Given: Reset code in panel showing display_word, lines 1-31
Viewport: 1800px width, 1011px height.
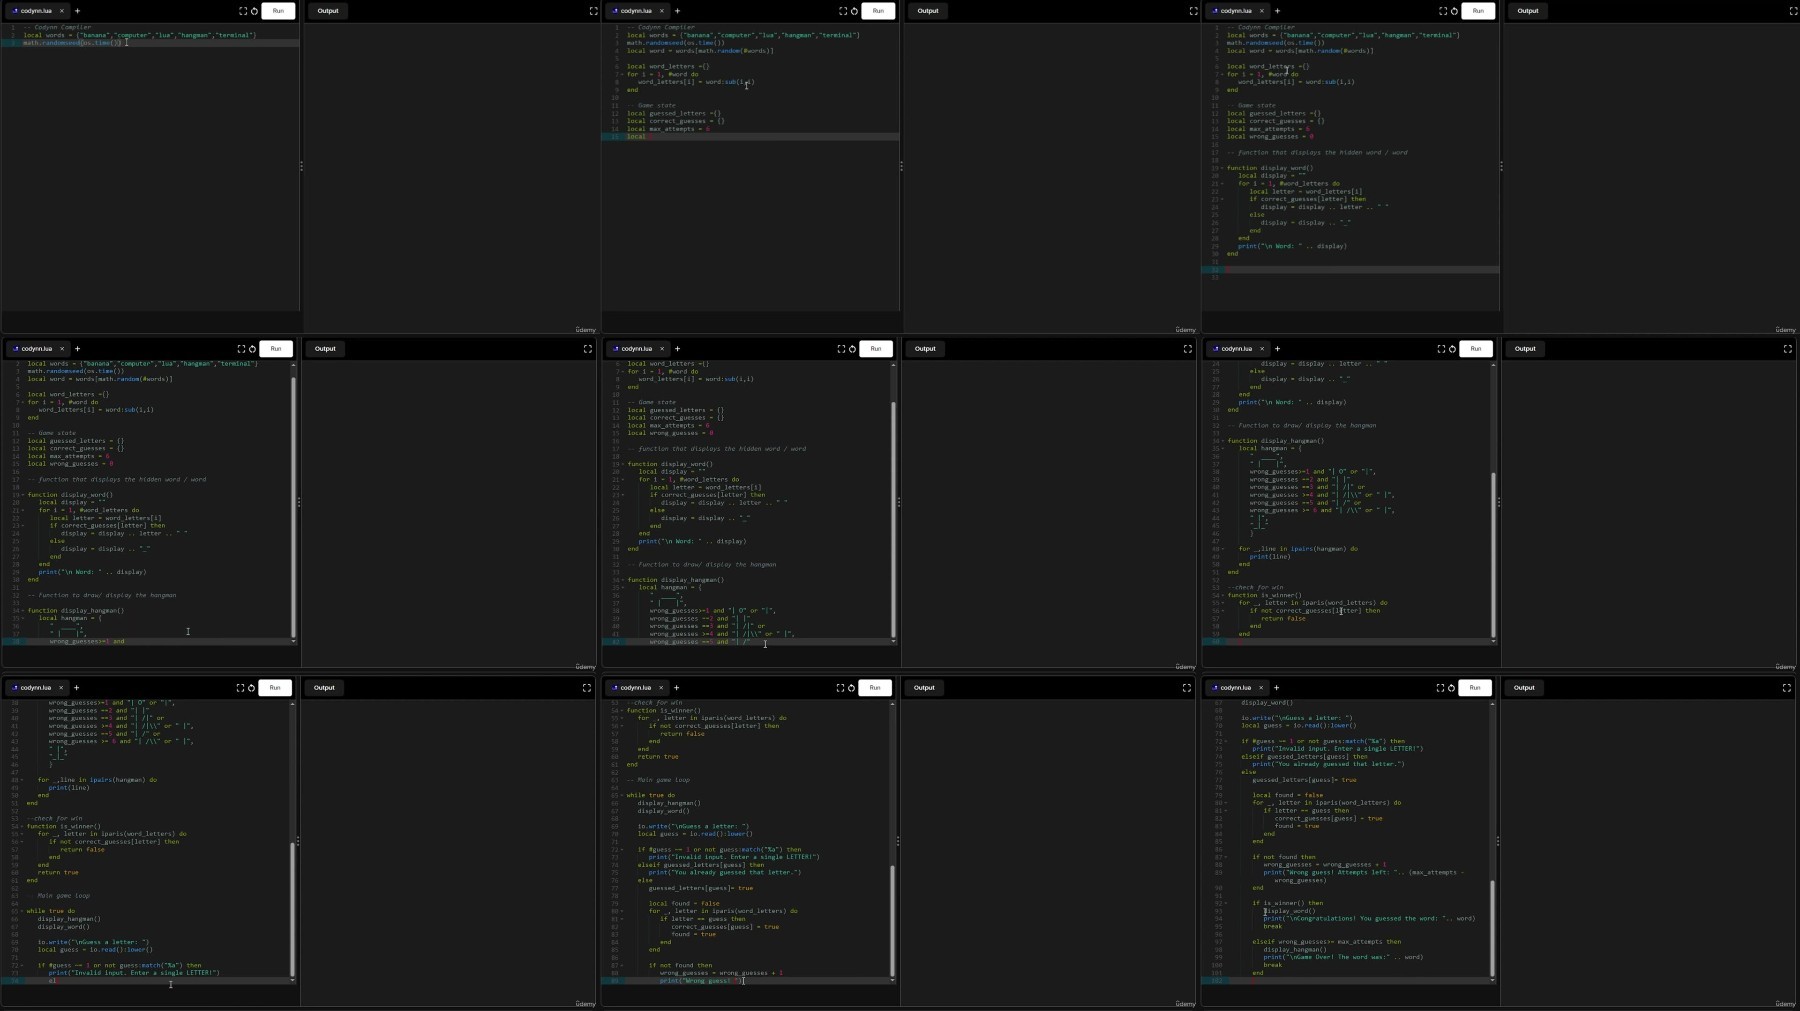Looking at the screenshot, I should [1454, 11].
